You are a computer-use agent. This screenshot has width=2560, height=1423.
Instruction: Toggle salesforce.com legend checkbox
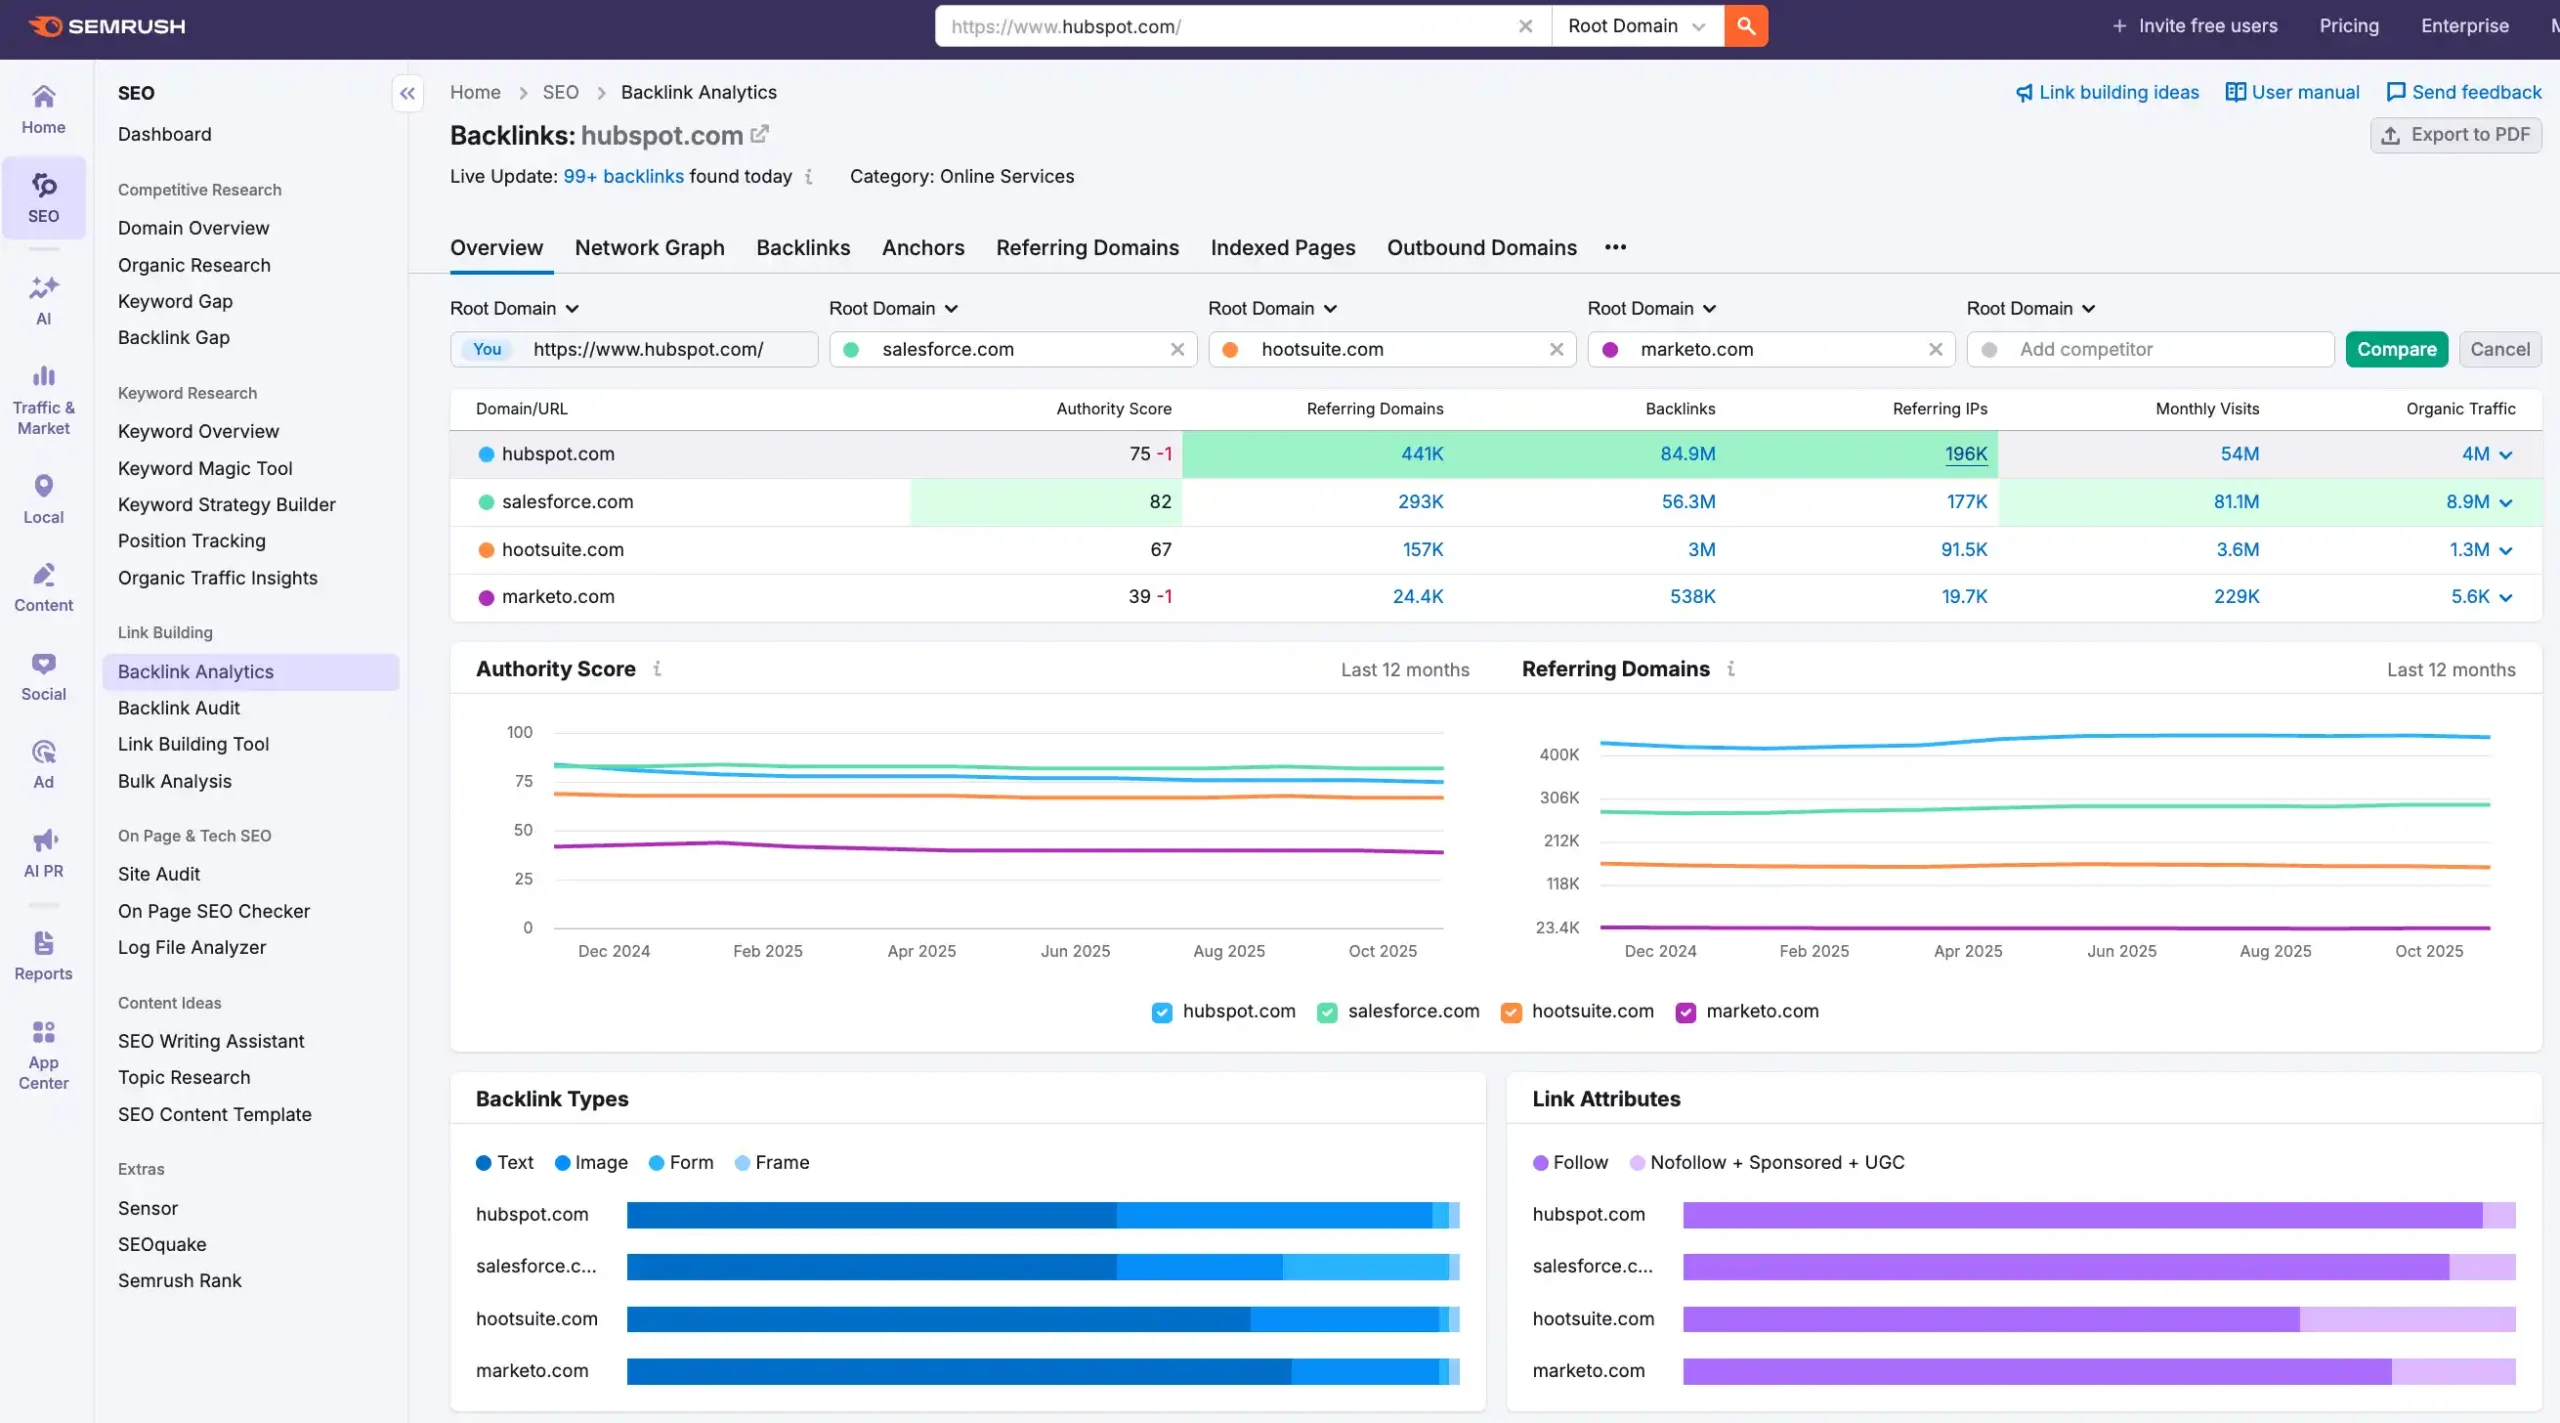click(x=1326, y=1012)
